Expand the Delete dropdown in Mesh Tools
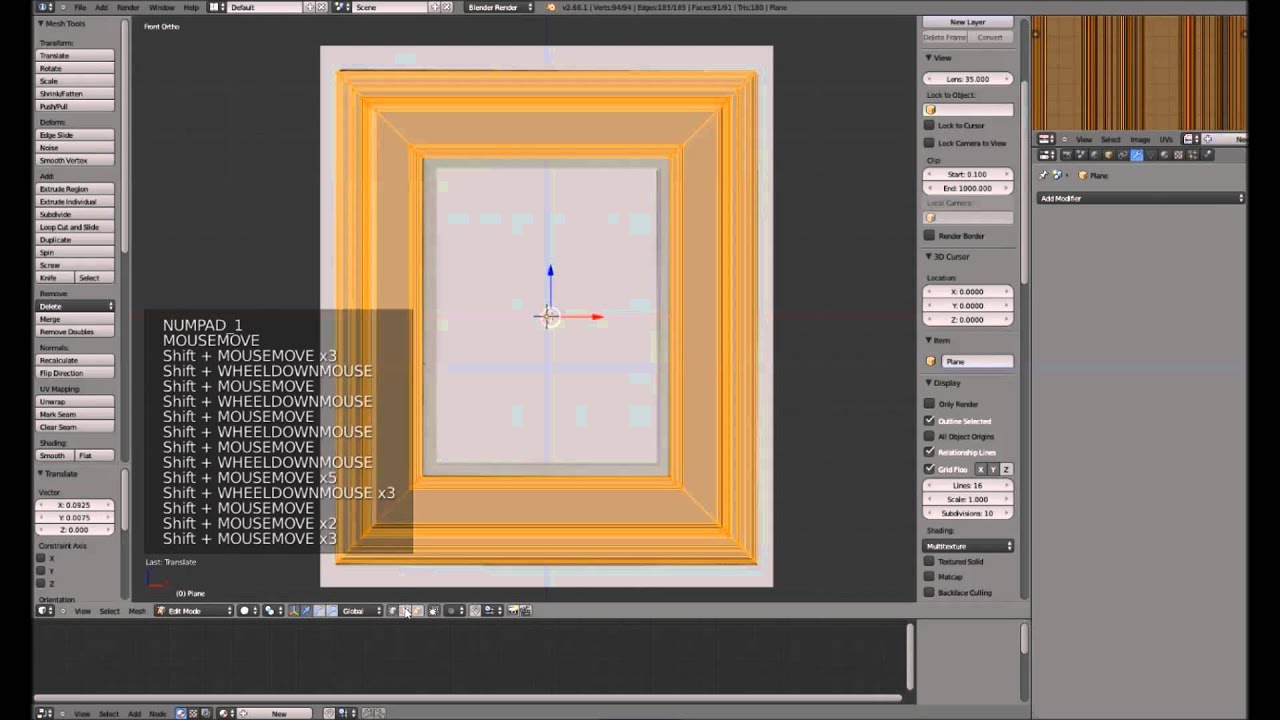 [76, 306]
